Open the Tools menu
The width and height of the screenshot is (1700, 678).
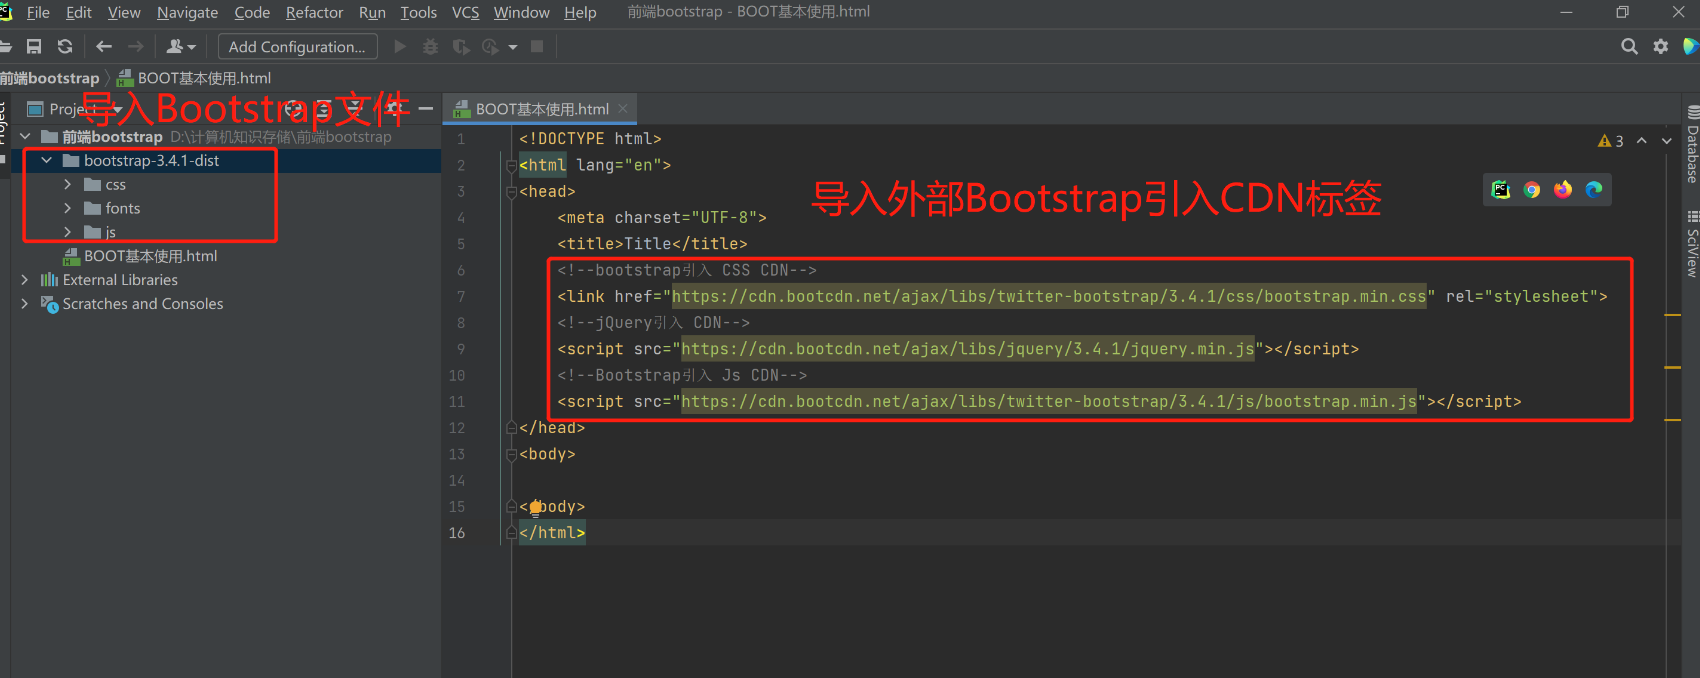click(418, 12)
